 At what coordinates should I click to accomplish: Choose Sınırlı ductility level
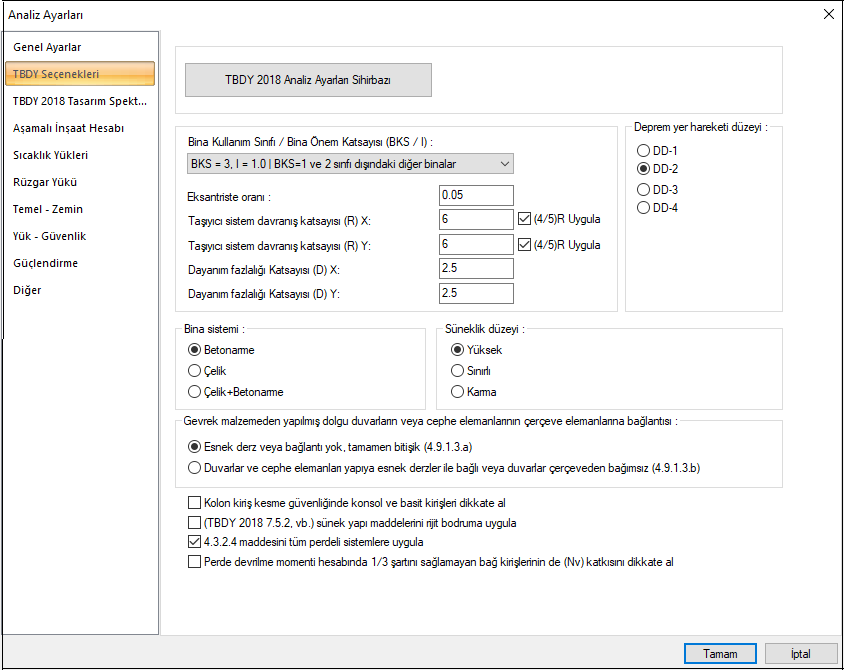point(458,371)
